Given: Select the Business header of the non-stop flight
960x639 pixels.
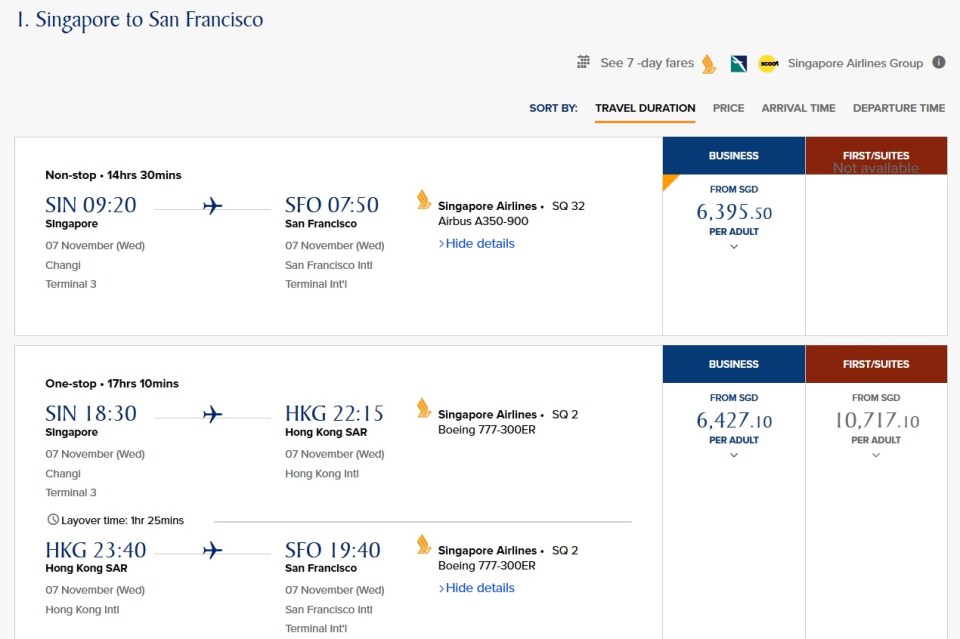Looking at the screenshot, I should pyautogui.click(x=734, y=156).
